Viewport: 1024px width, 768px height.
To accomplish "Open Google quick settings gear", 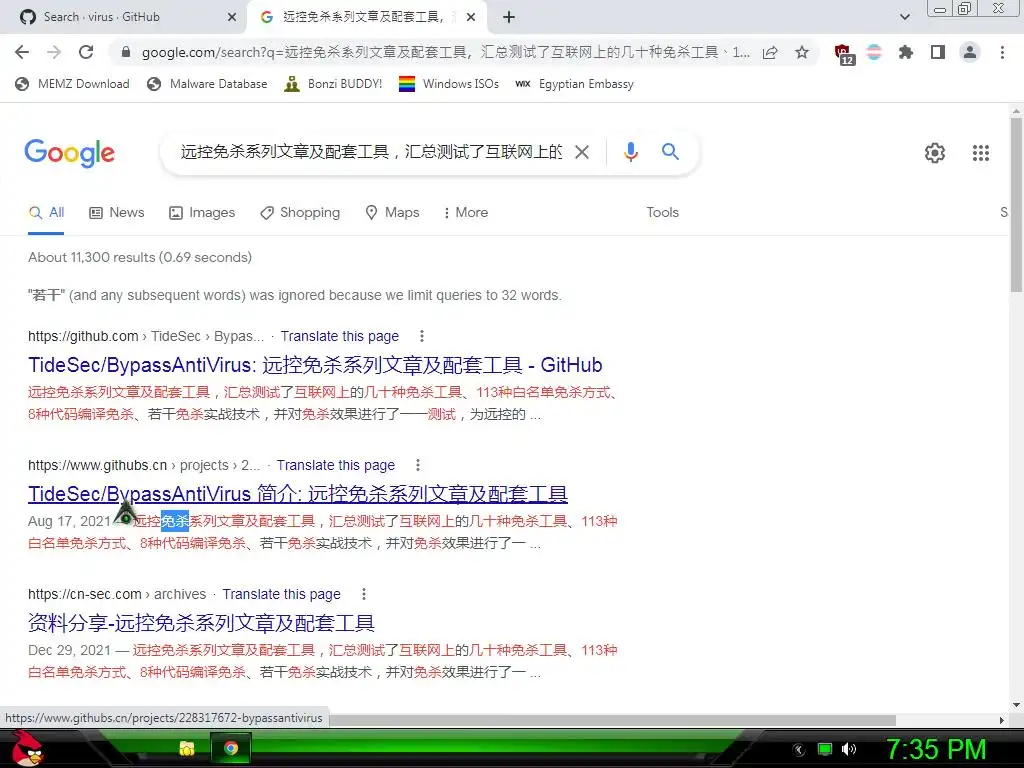I will pyautogui.click(x=935, y=153).
